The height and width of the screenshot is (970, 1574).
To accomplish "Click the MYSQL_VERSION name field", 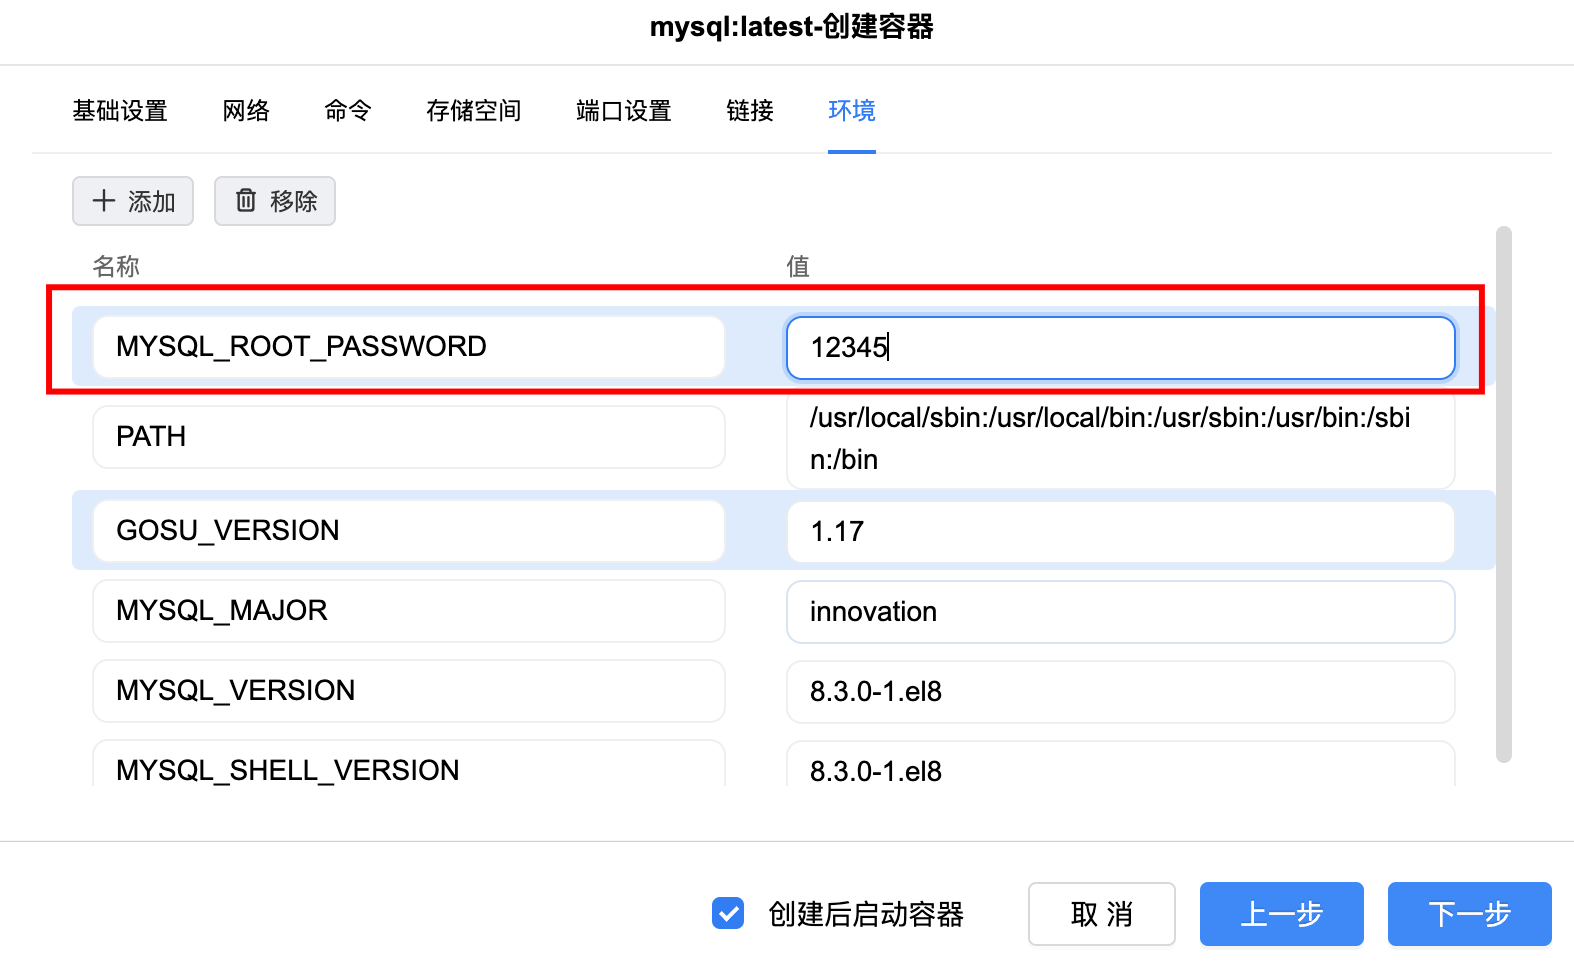I will 408,691.
